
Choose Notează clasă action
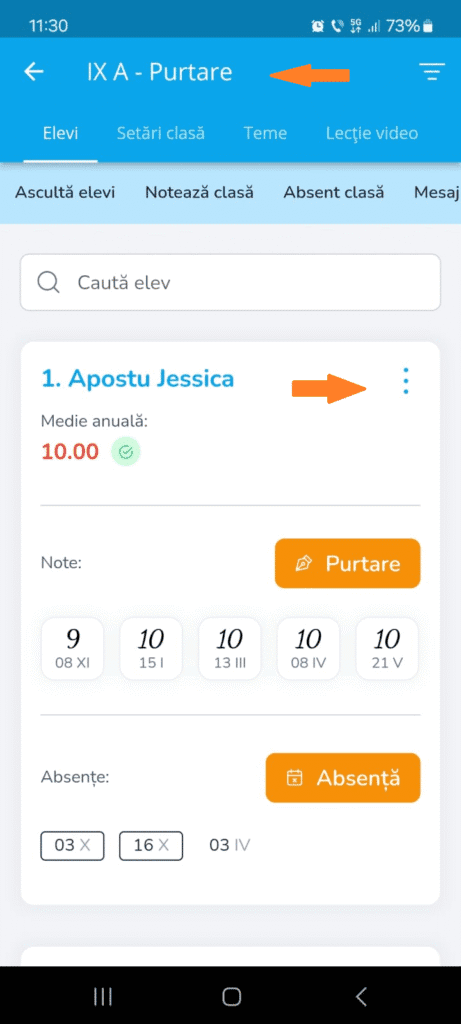click(199, 193)
